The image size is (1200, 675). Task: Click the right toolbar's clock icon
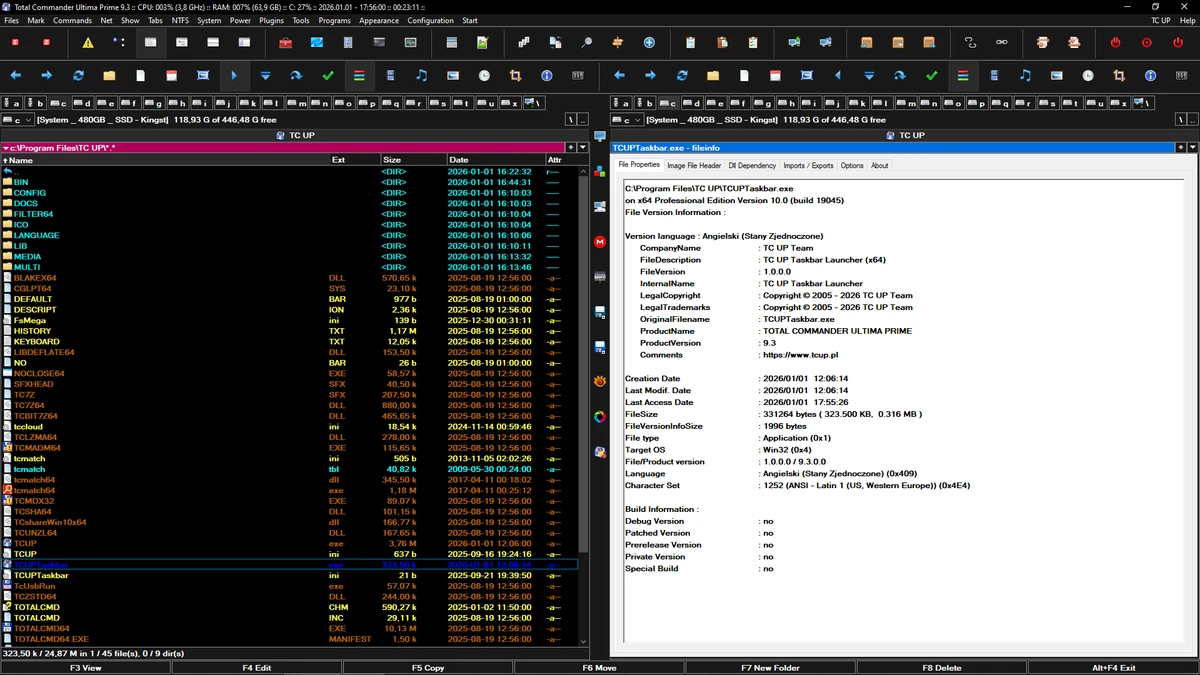pyautogui.click(x=1088, y=76)
